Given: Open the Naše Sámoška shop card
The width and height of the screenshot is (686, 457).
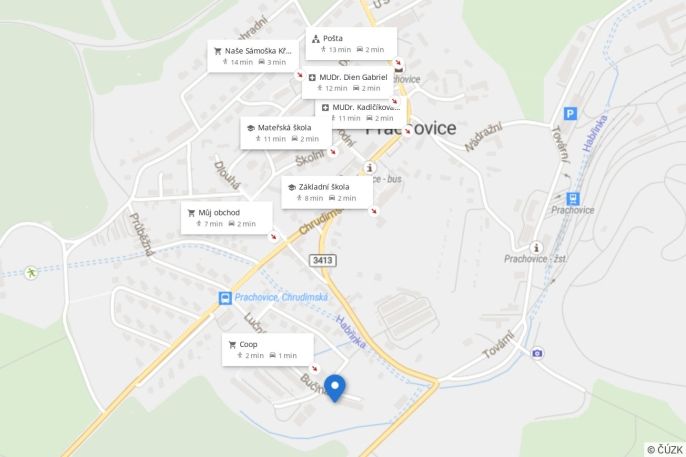Looking at the screenshot, I should [253, 56].
